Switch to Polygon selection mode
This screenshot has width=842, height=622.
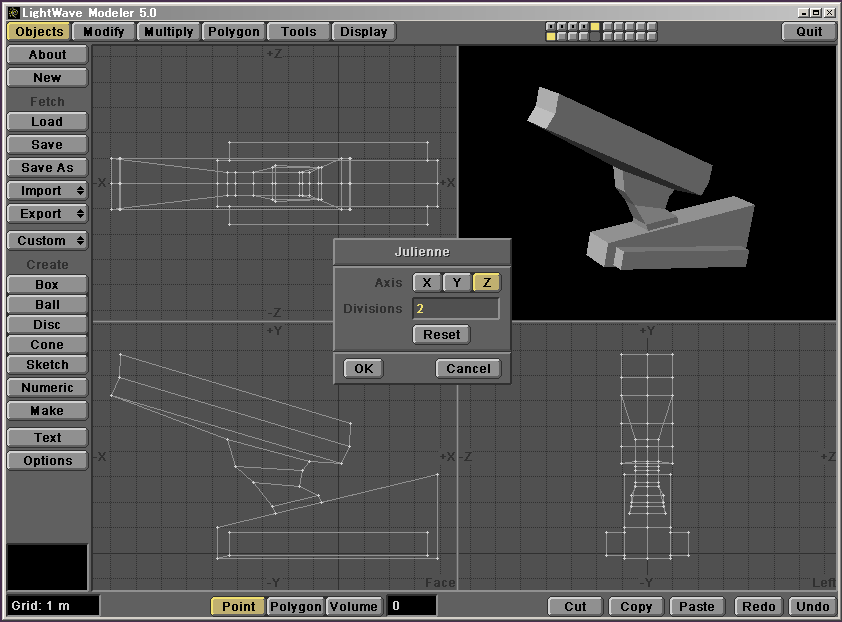(296, 606)
